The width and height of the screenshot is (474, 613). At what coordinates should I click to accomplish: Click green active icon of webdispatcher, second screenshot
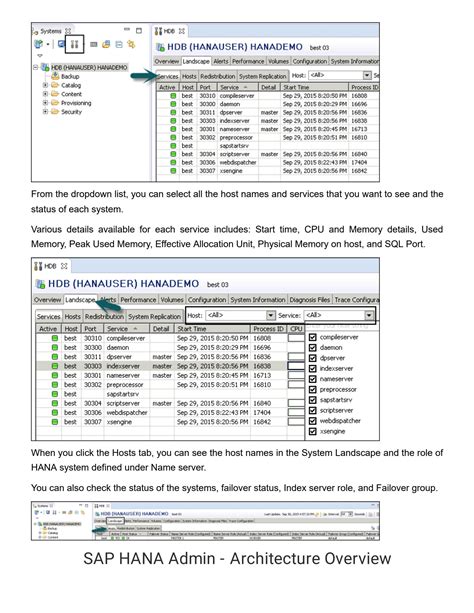(55, 412)
